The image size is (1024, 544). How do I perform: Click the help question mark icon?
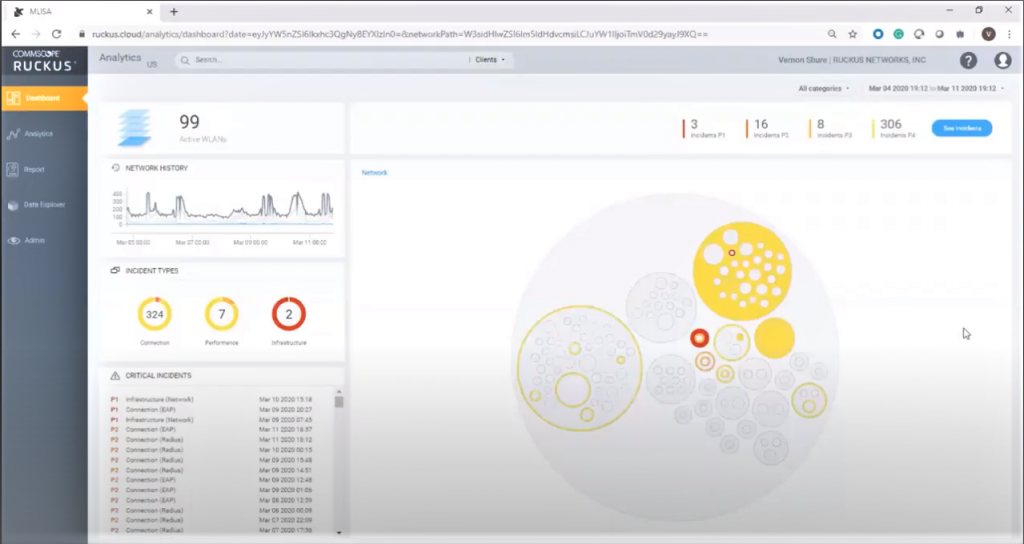(968, 60)
